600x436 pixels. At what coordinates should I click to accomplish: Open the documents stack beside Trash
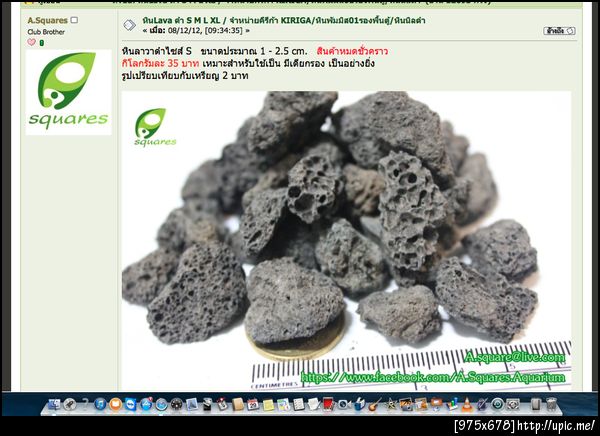[536, 404]
